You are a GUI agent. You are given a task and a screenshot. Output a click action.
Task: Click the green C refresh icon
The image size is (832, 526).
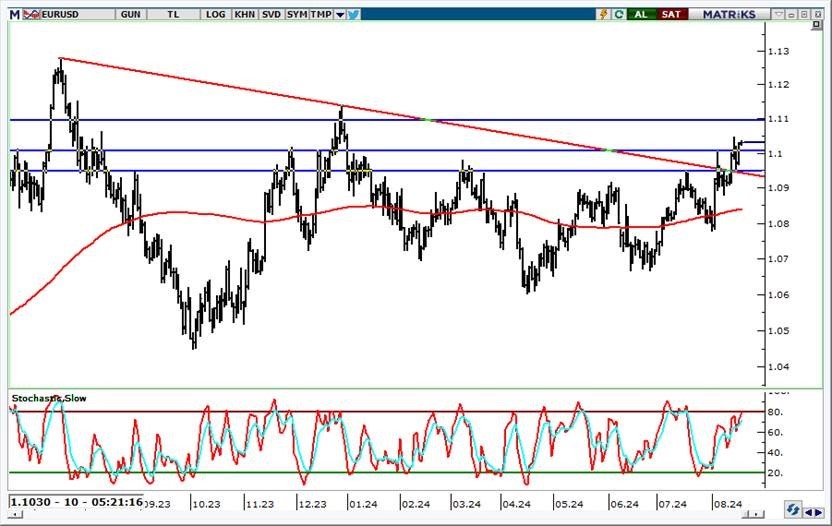(x=620, y=14)
